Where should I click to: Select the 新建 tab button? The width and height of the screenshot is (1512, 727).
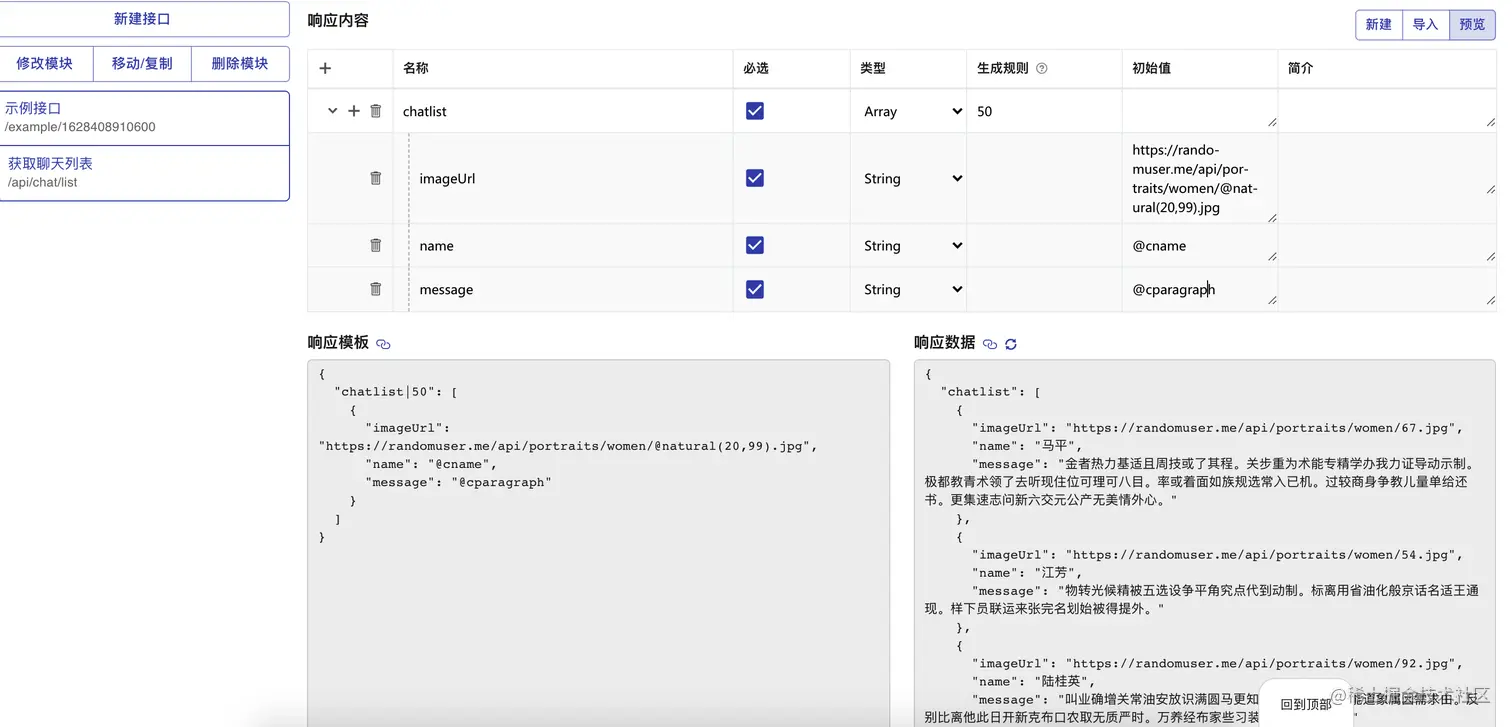coord(1379,25)
